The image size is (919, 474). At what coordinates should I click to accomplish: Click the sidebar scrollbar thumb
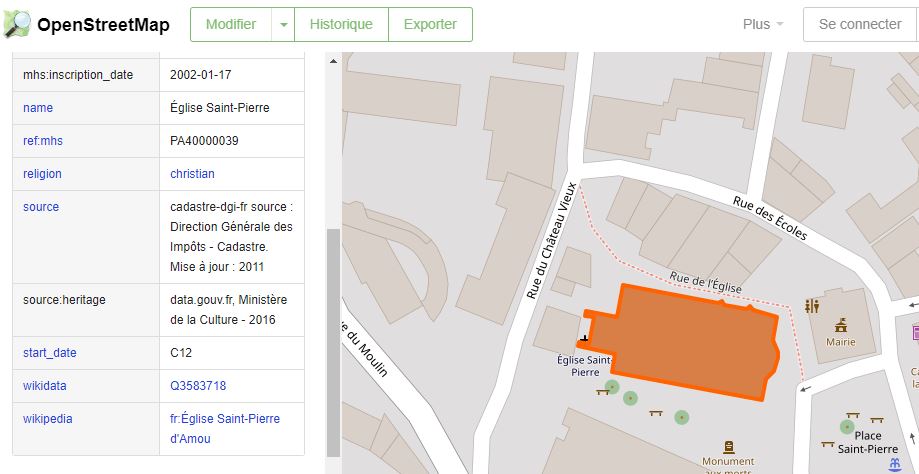tap(333, 343)
